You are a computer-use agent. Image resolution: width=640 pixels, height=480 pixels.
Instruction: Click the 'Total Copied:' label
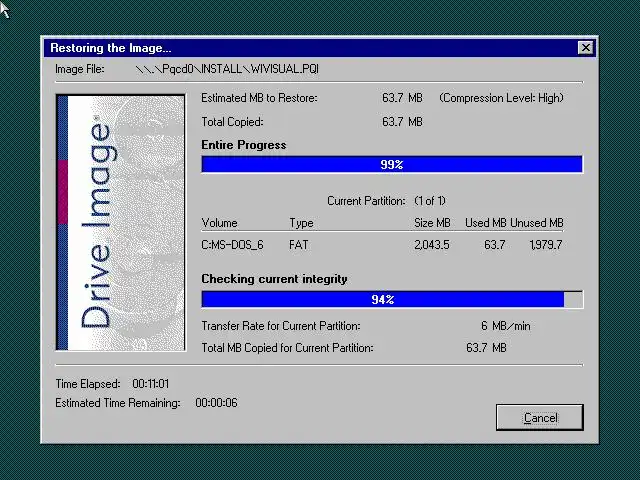pos(232,122)
